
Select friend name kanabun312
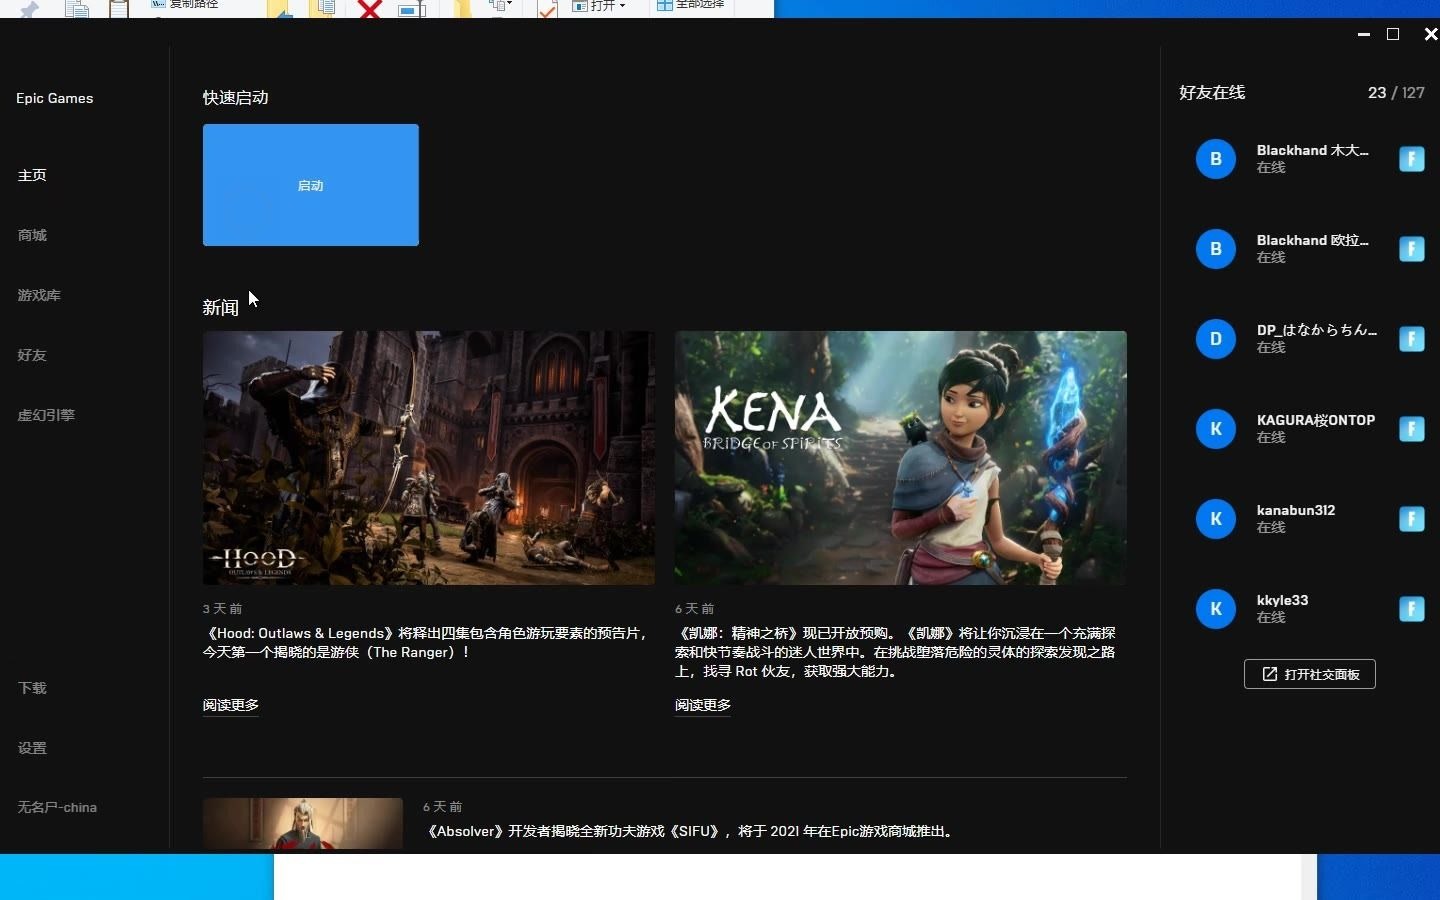1296,510
